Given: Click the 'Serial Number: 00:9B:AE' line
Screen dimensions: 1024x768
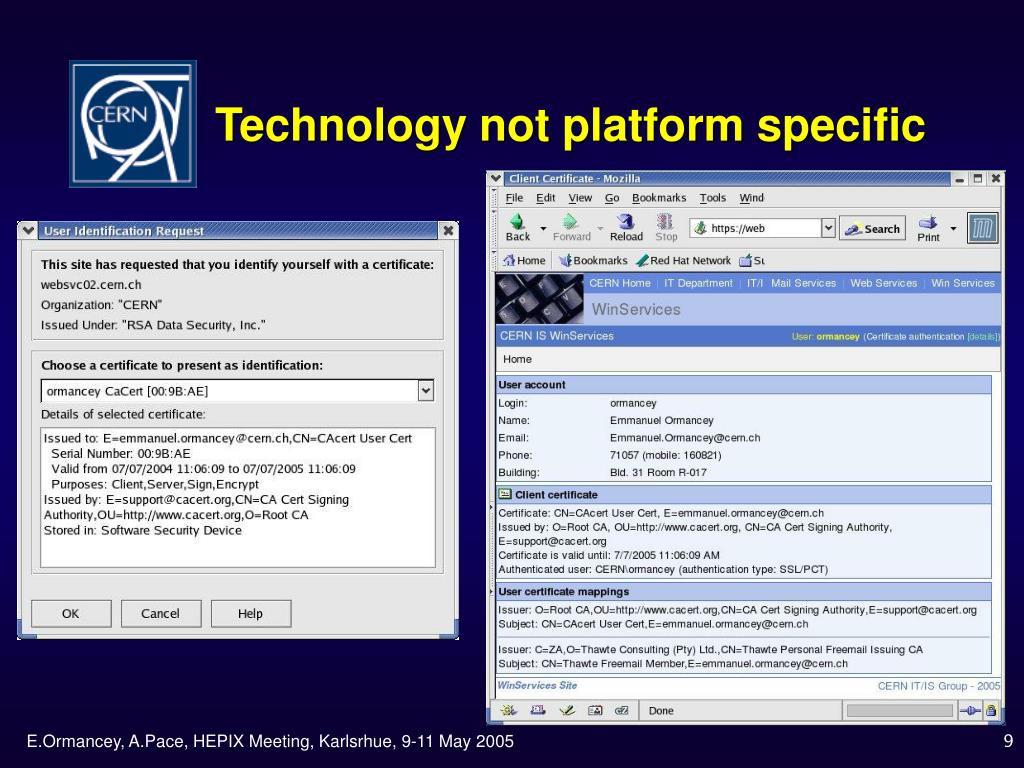Looking at the screenshot, I should tap(121, 454).
